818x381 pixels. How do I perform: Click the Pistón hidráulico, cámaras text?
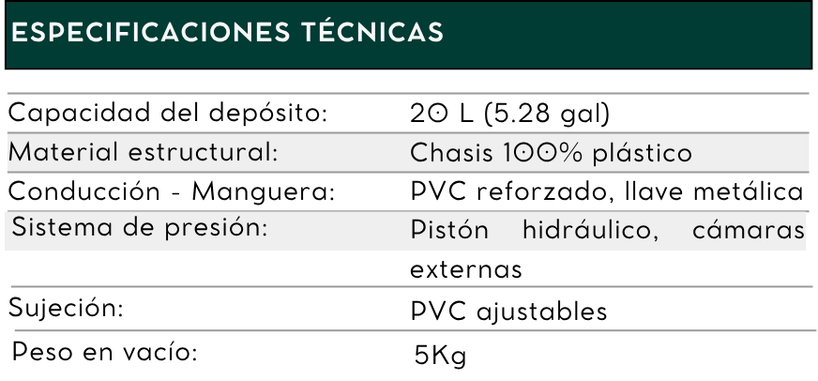tap(607, 230)
